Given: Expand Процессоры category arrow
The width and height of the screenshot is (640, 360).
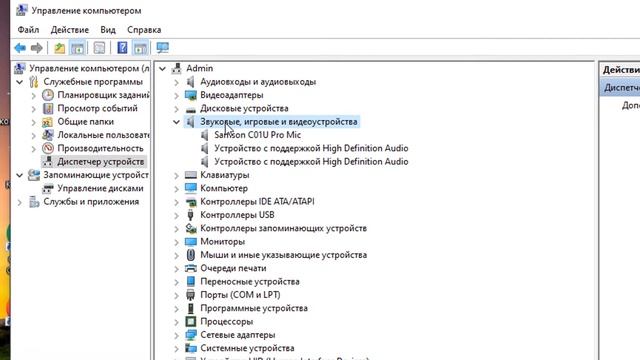Looking at the screenshot, I should click(x=176, y=322).
